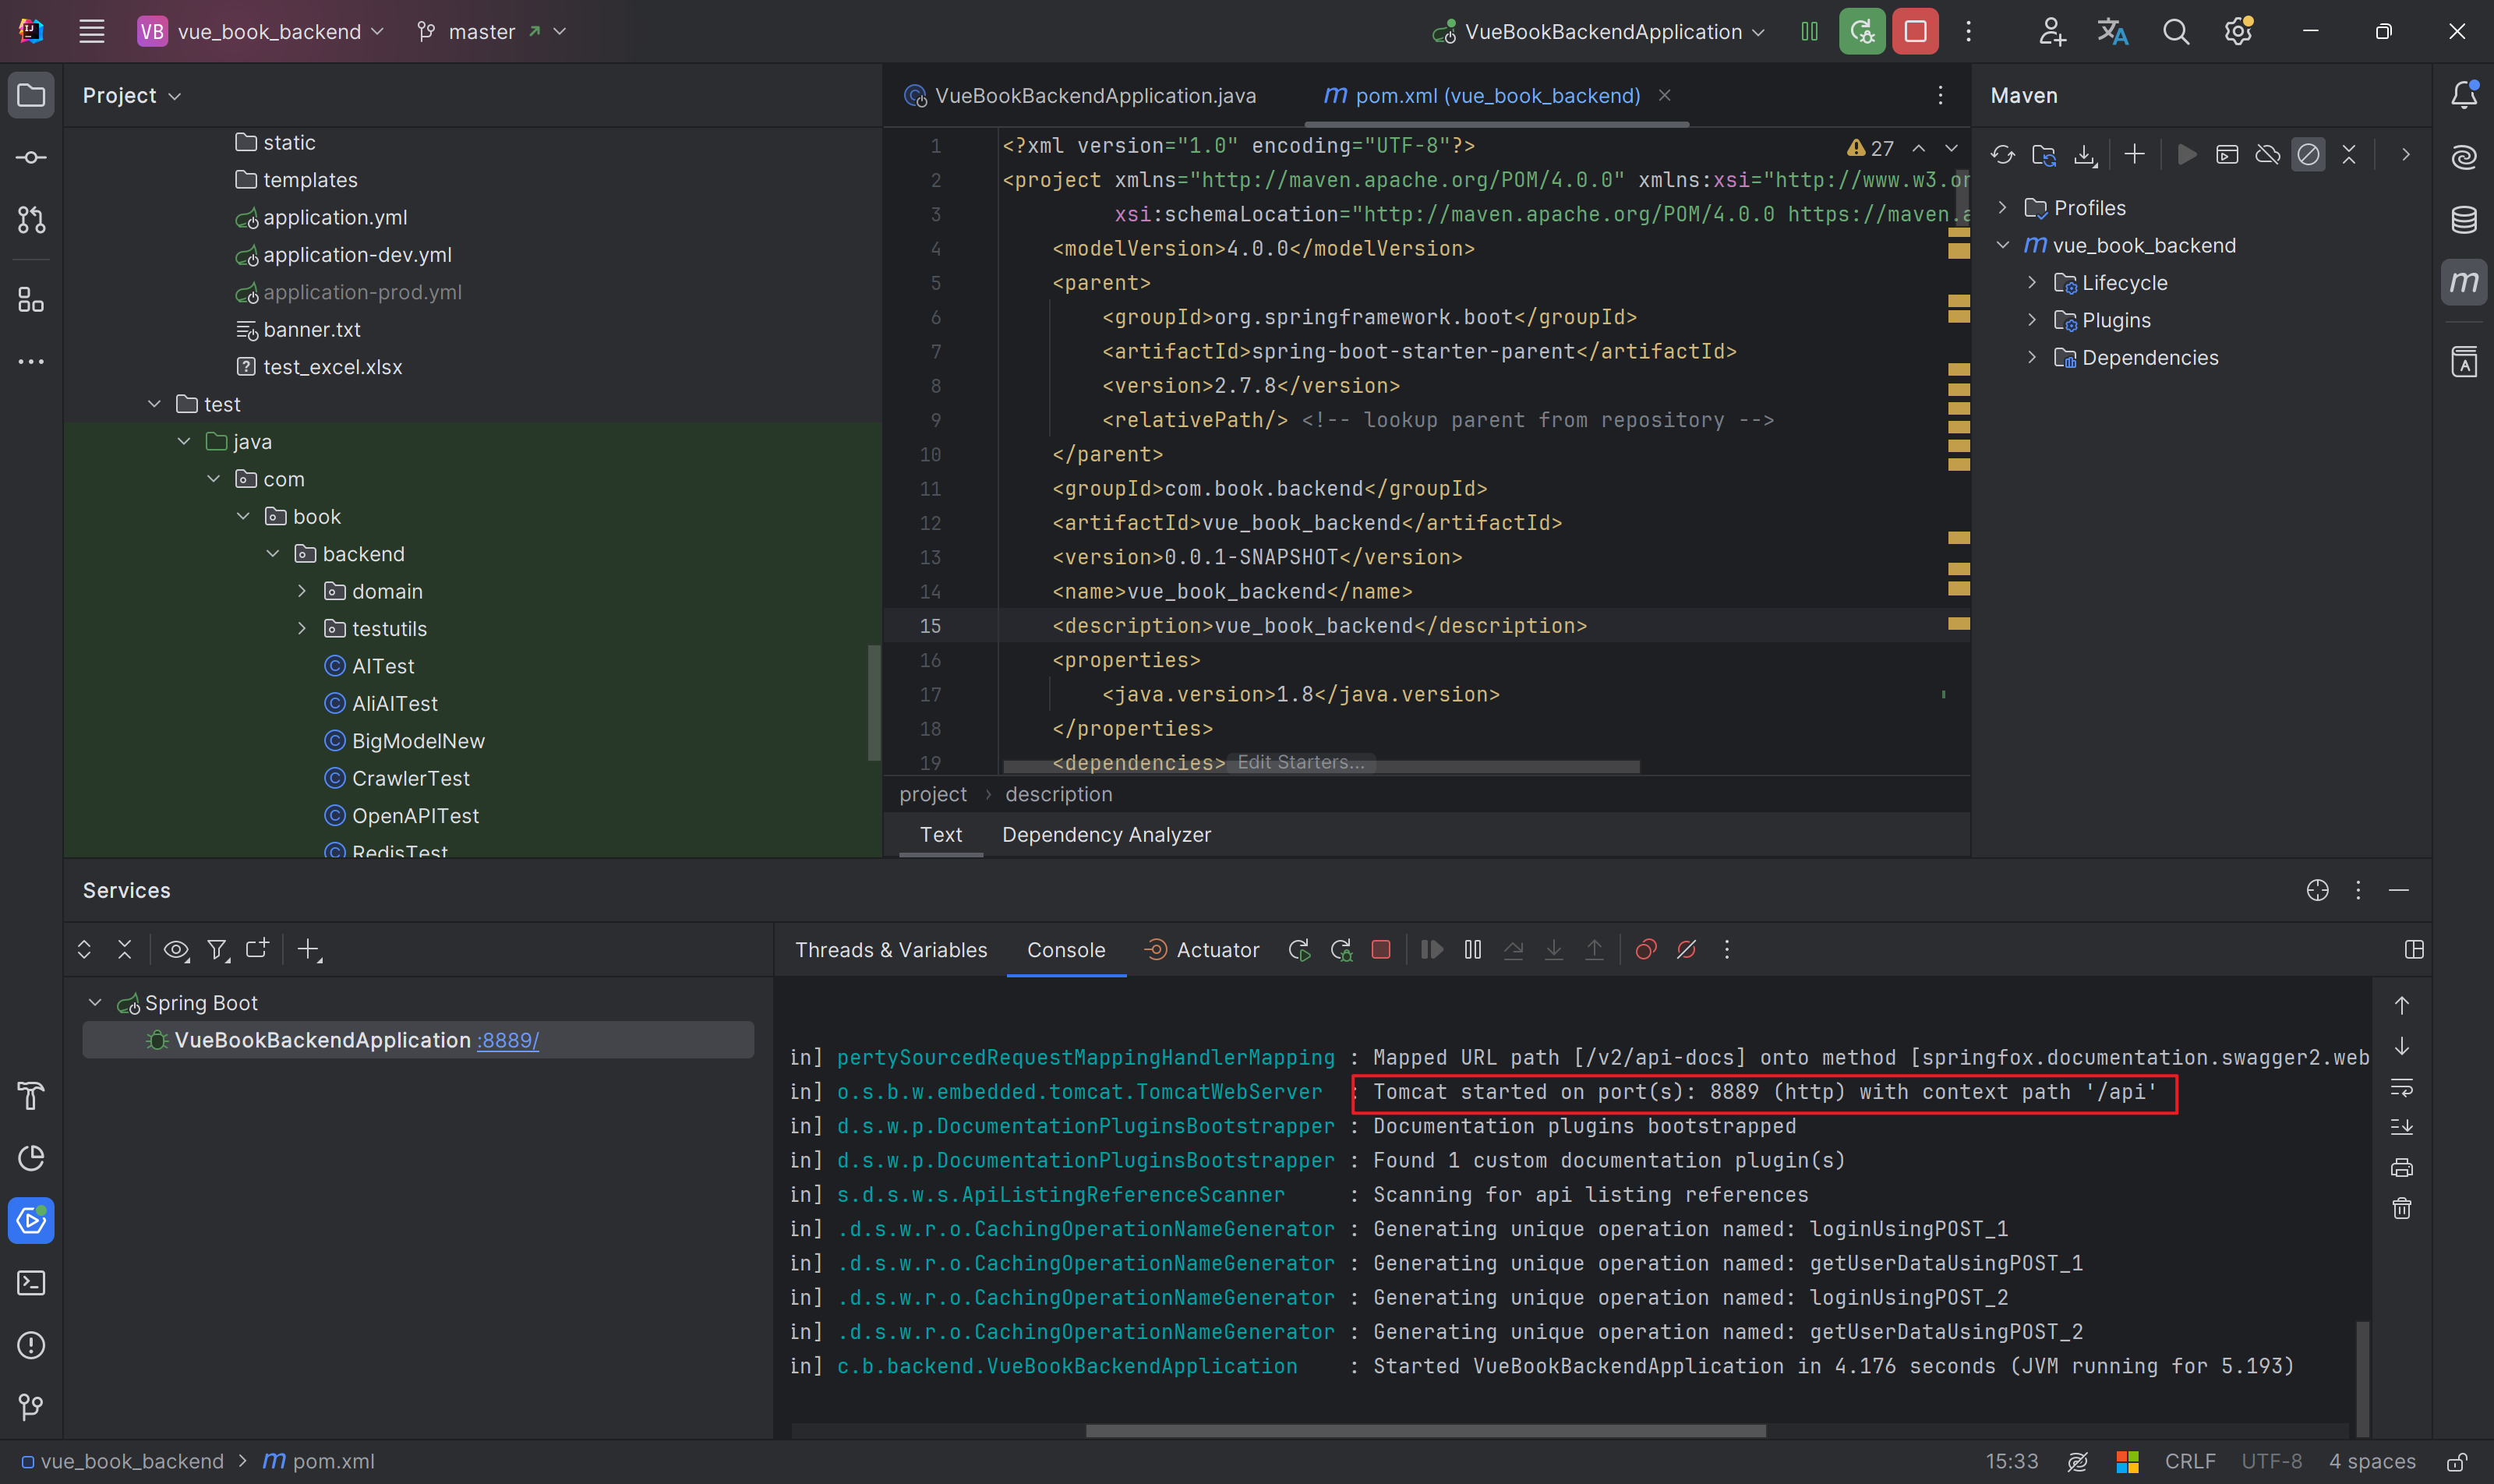Clear console with the trash icon
Image resolution: width=2494 pixels, height=1484 pixels.
tap(2401, 1208)
